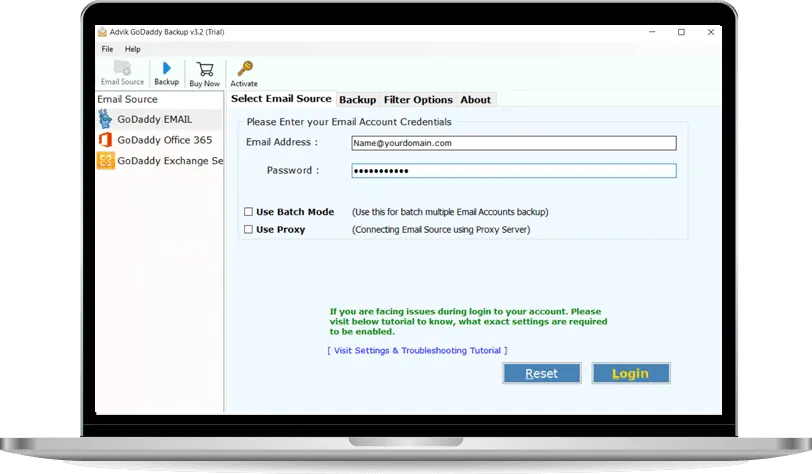Select GoDaddy EMAIL text row
812x474 pixels.
[x=155, y=119]
